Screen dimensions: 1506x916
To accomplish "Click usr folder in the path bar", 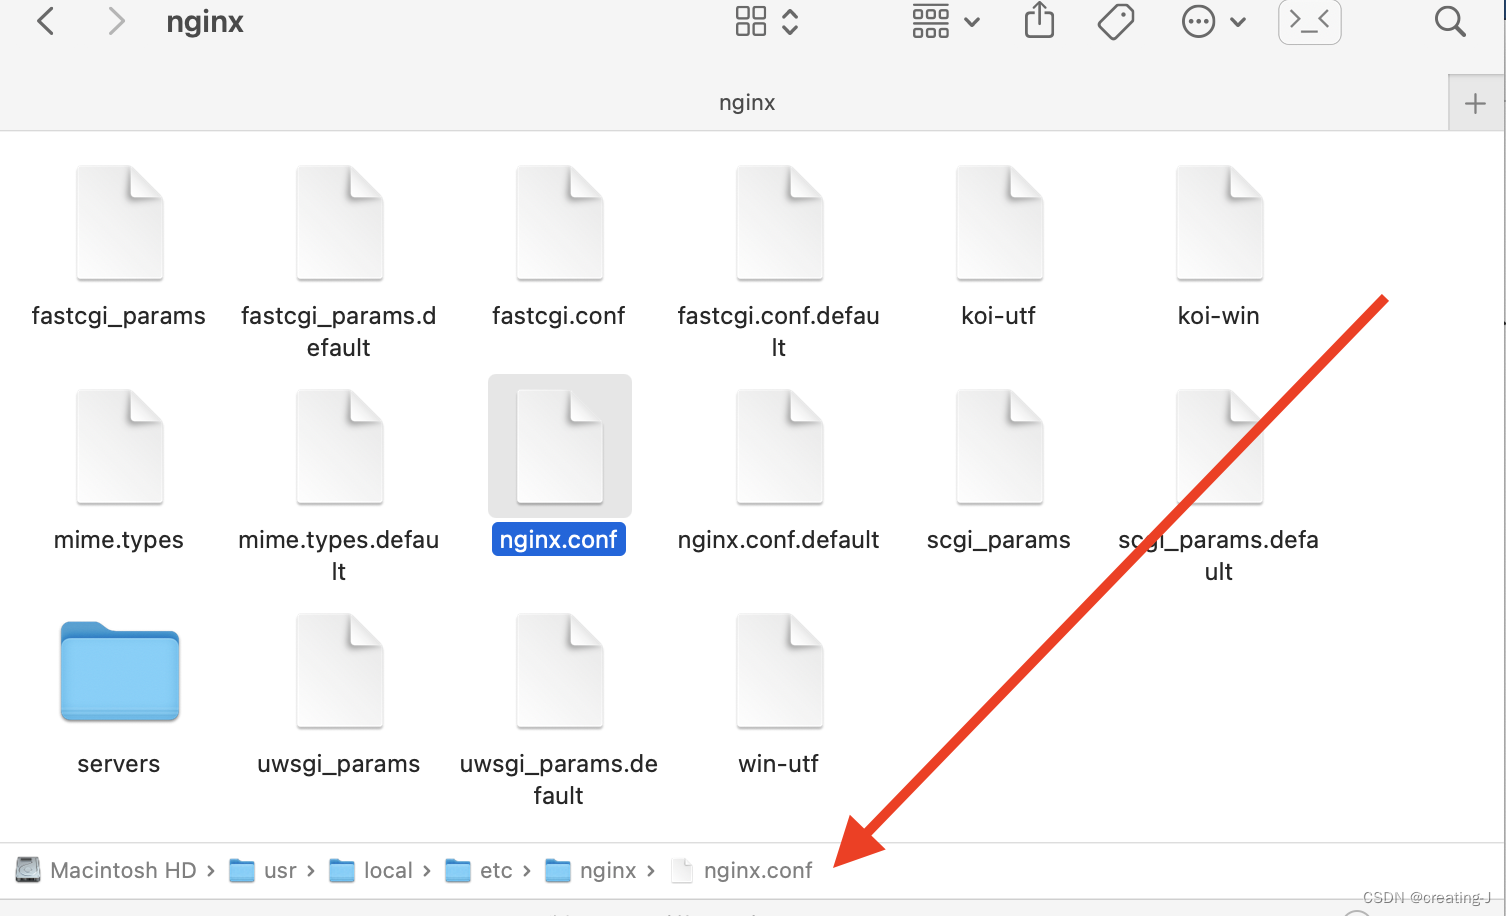I will click(x=264, y=870).
